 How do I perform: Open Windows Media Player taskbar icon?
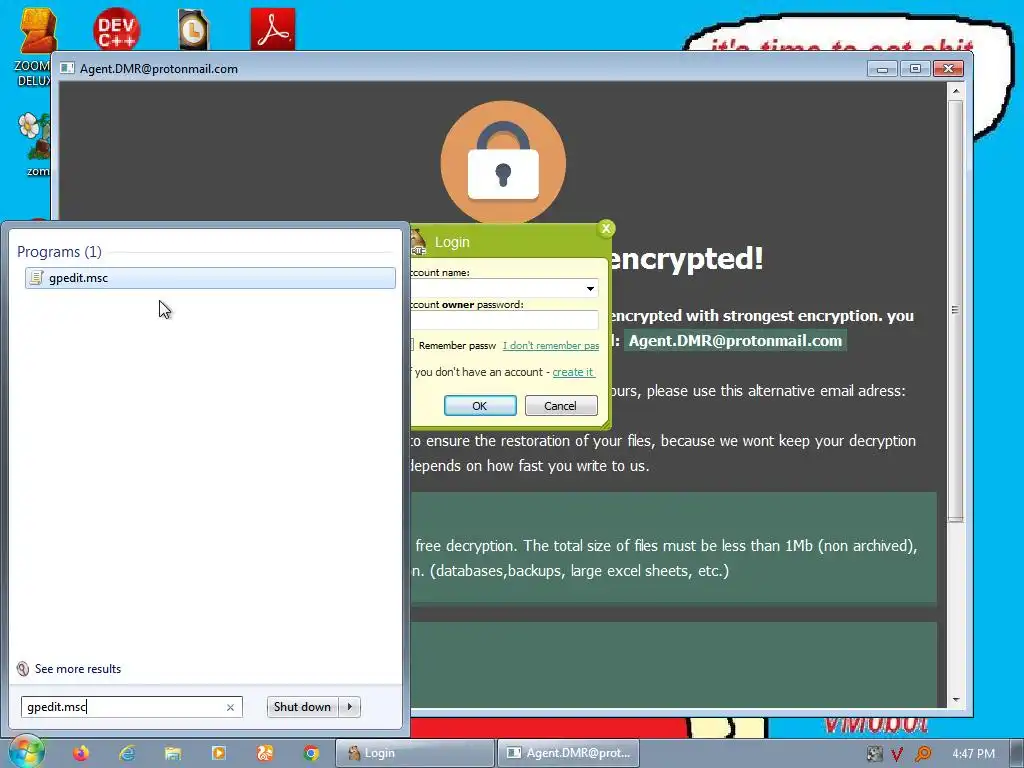[219, 753]
